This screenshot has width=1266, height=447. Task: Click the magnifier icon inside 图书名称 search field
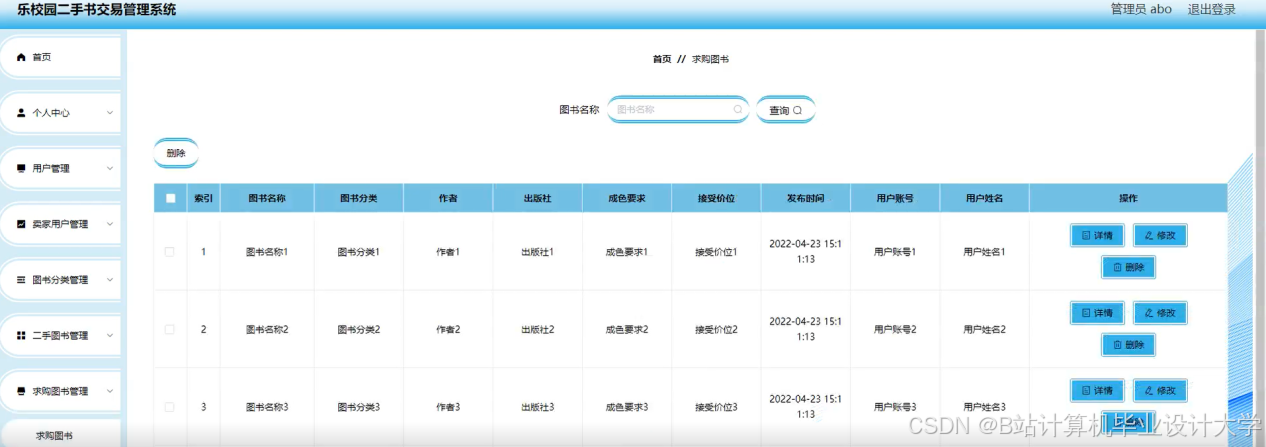pos(738,110)
